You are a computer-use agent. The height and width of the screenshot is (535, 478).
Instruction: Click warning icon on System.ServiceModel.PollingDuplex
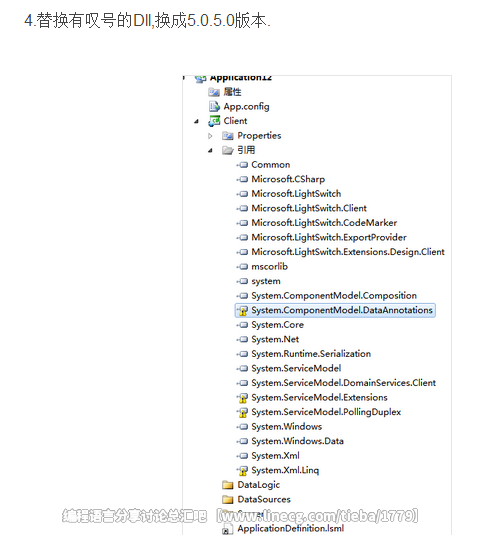(243, 413)
